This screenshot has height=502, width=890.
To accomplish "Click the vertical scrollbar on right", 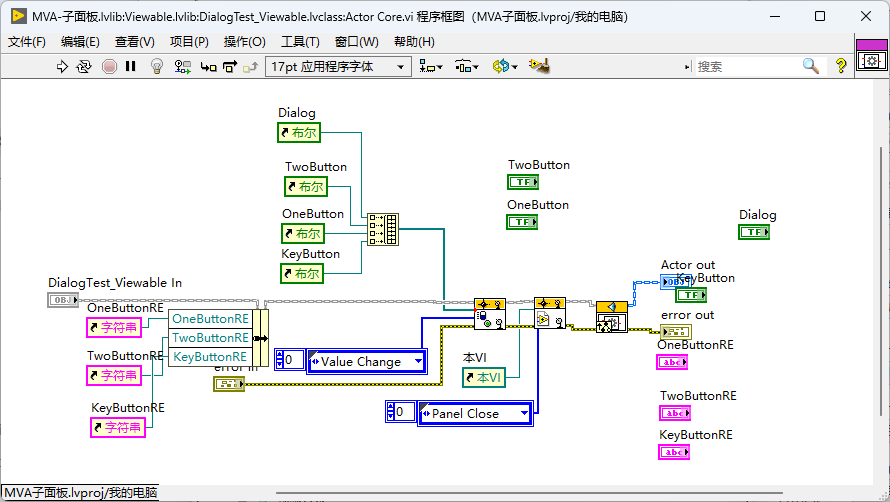I will [881, 281].
